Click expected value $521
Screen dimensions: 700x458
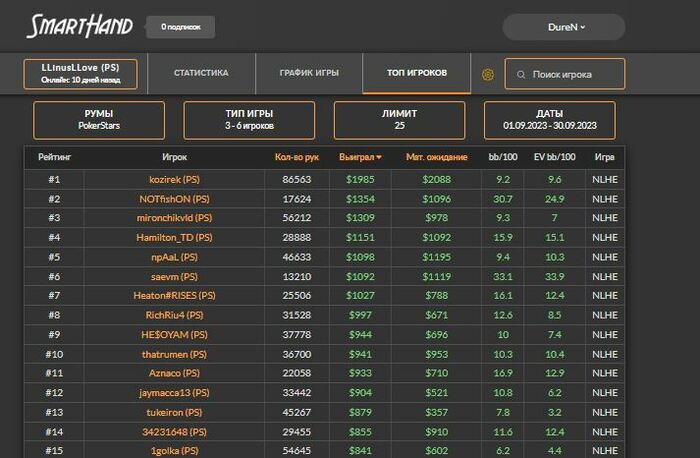pyautogui.click(x=437, y=393)
